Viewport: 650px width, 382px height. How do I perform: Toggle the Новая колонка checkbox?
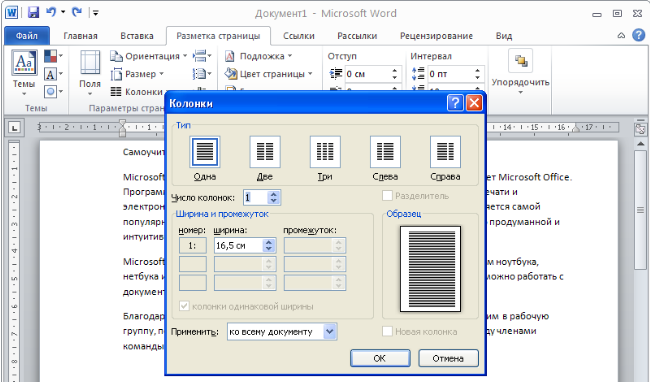tap(387, 331)
